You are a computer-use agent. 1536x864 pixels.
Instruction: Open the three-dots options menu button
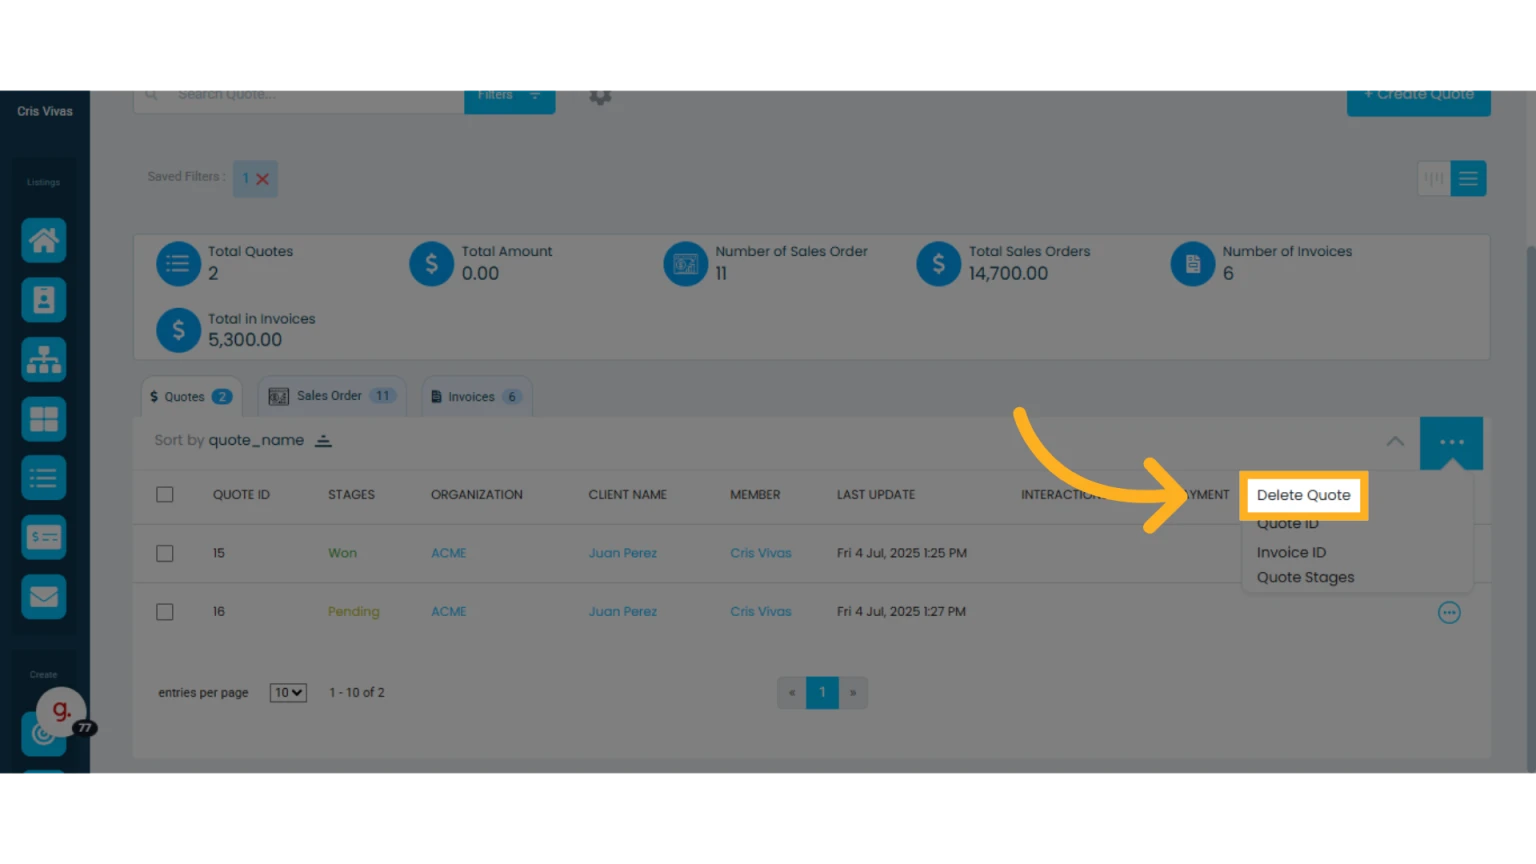click(1451, 442)
